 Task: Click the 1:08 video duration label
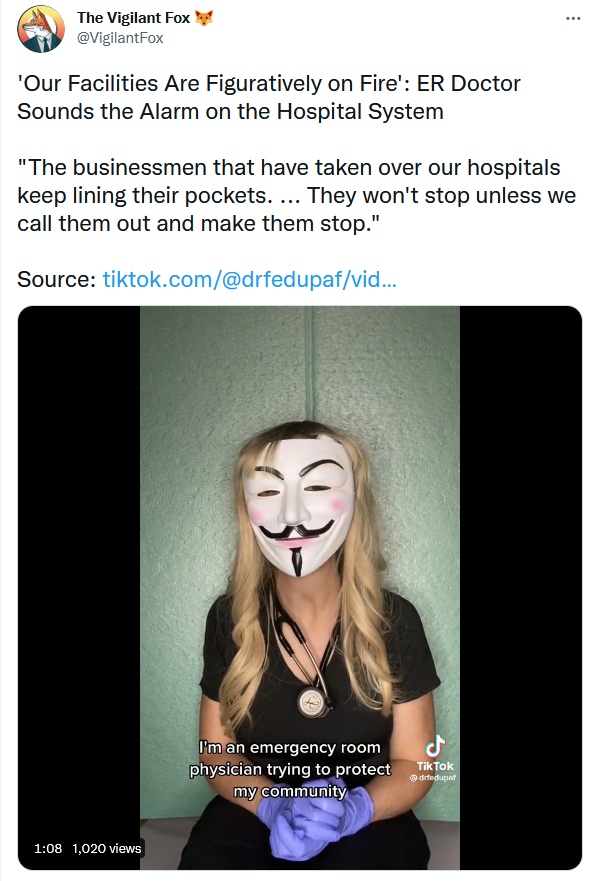click(x=48, y=848)
